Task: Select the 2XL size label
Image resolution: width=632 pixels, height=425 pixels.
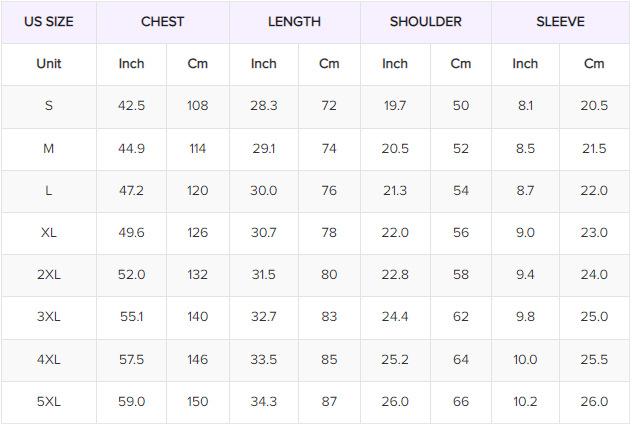Action: pos(48,274)
